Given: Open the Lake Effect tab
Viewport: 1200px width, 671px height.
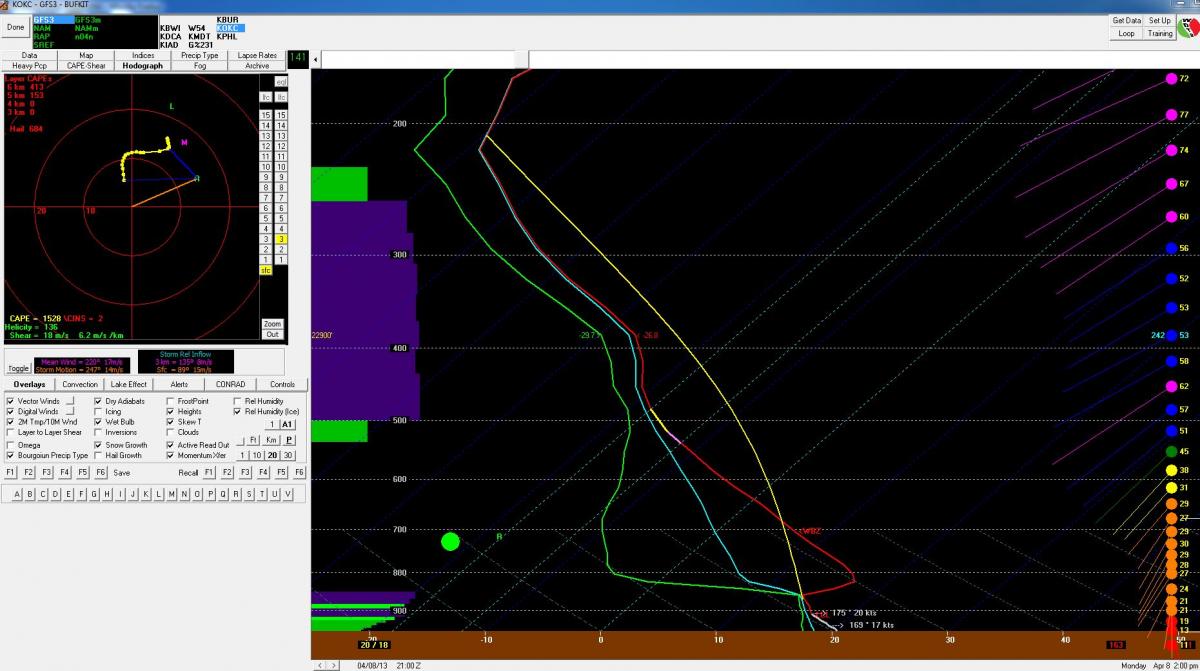Looking at the screenshot, I should (x=130, y=384).
